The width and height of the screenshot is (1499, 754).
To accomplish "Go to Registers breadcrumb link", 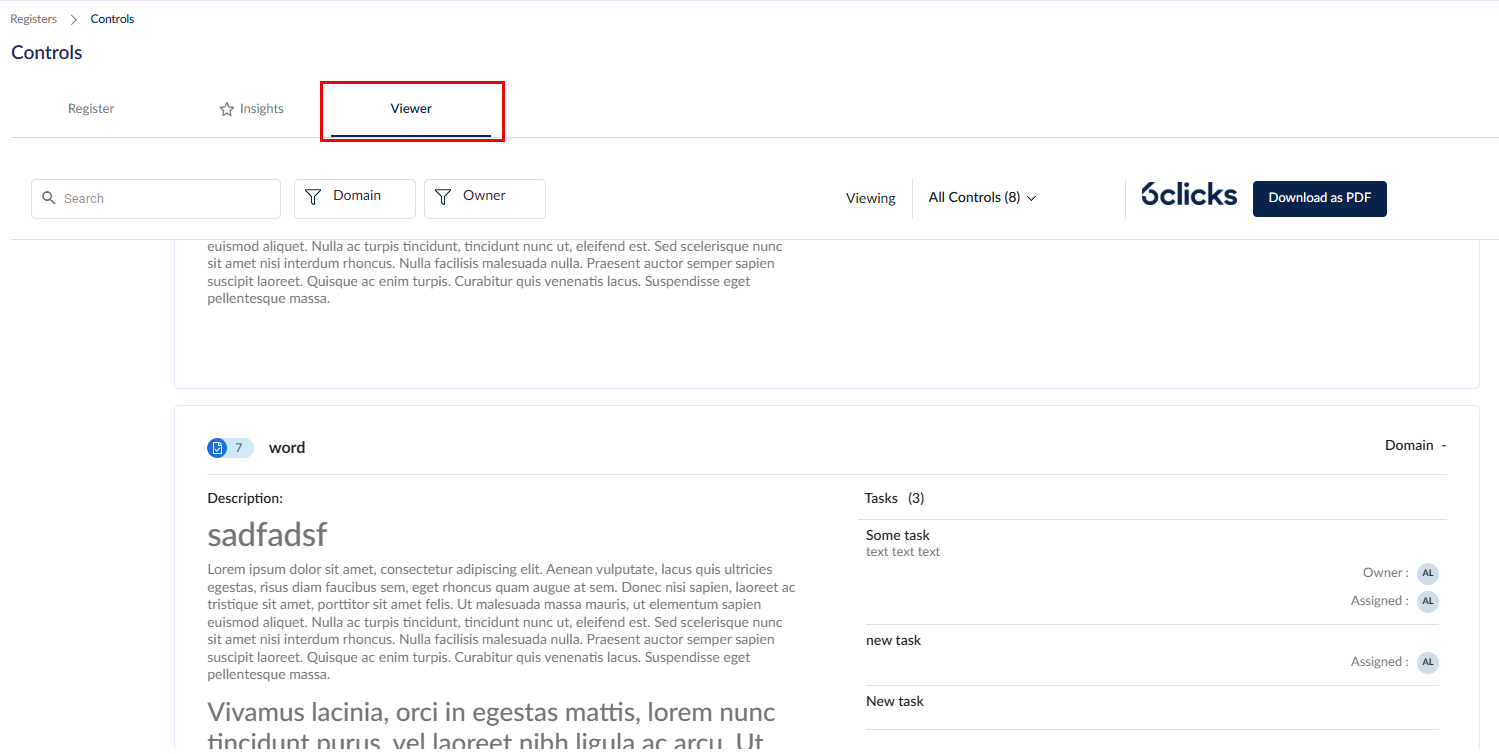I will (33, 19).
